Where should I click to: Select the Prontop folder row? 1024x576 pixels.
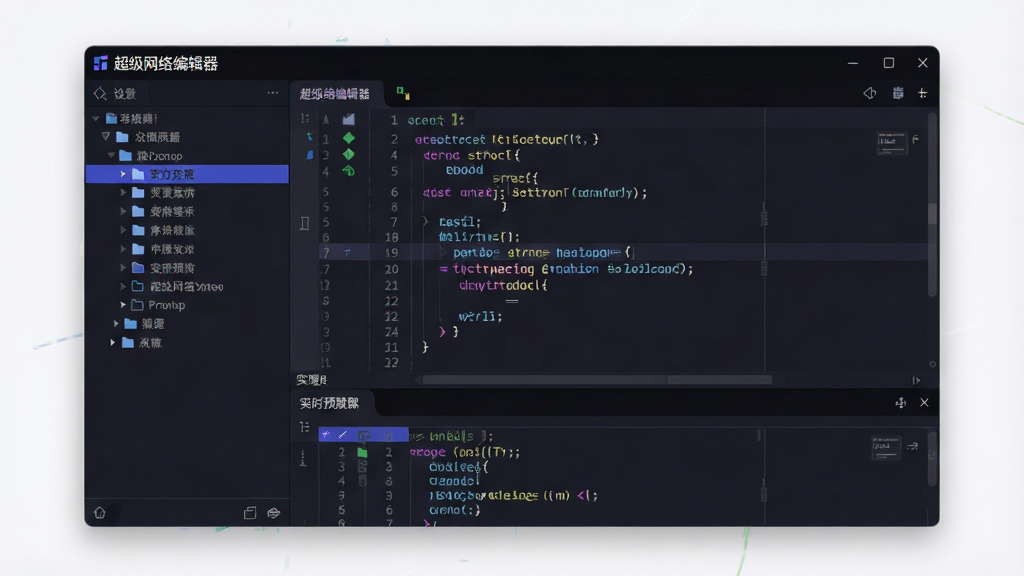click(187, 305)
